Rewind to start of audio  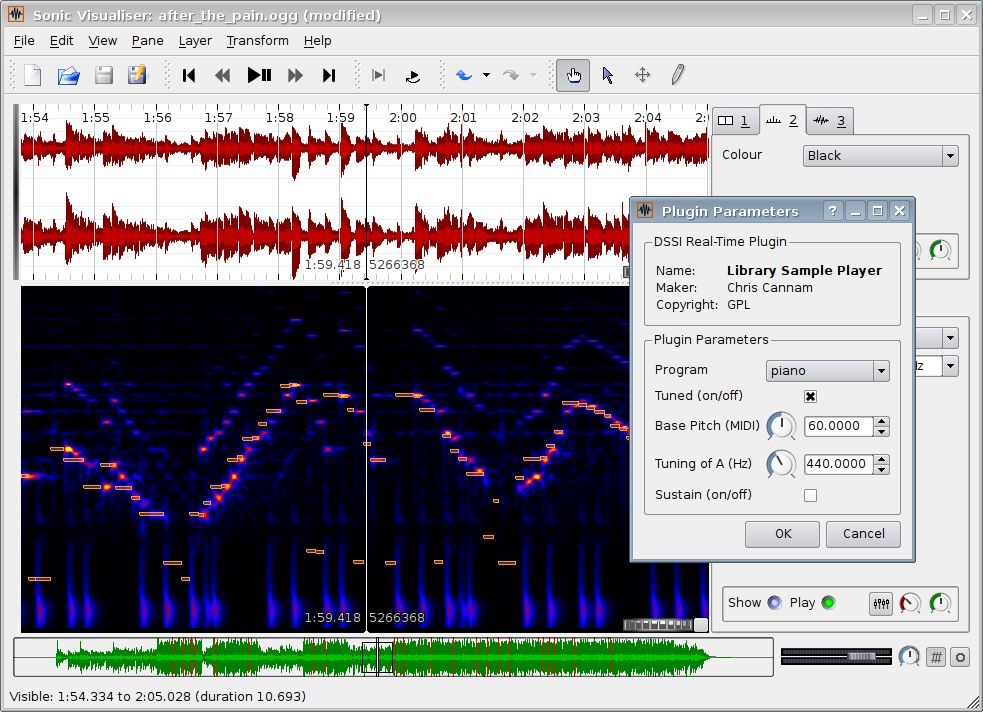(x=189, y=75)
